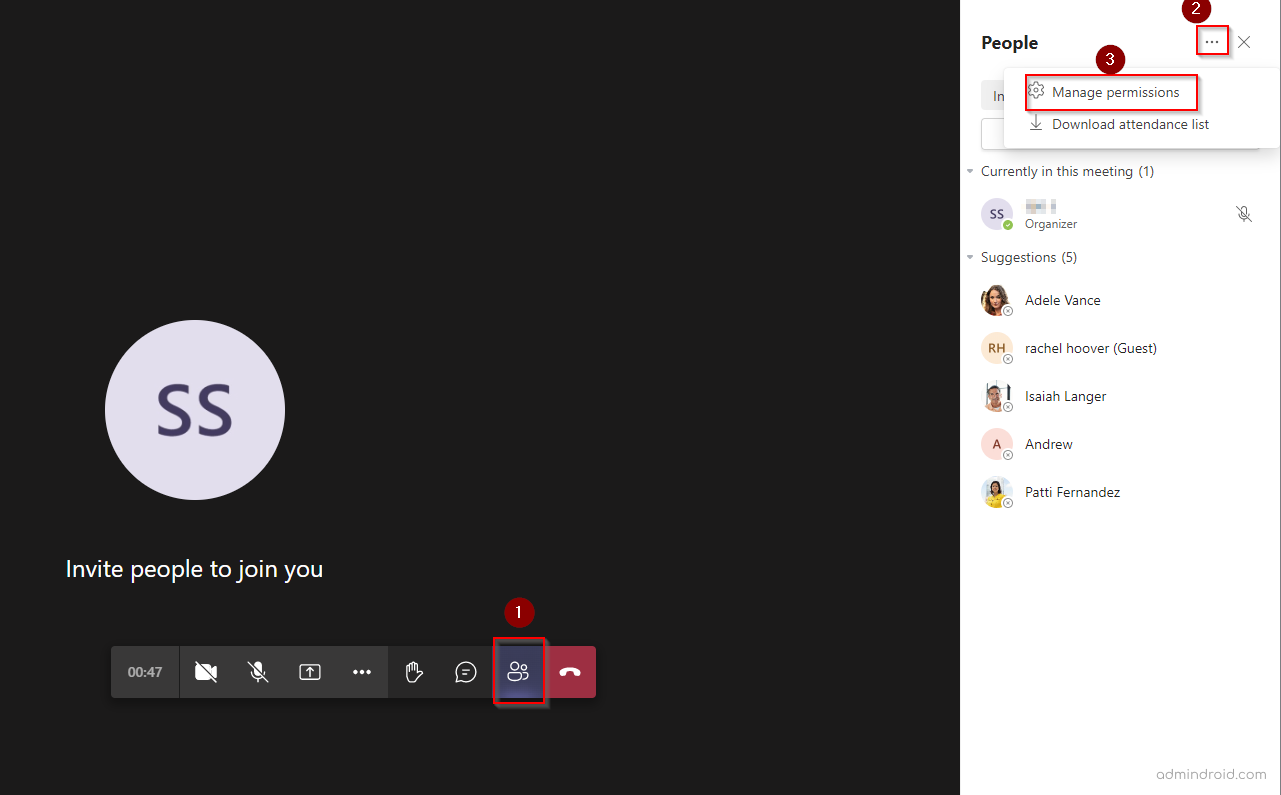Remove Adele Vance from suggestions
The width and height of the screenshot is (1281, 795).
point(1007,311)
